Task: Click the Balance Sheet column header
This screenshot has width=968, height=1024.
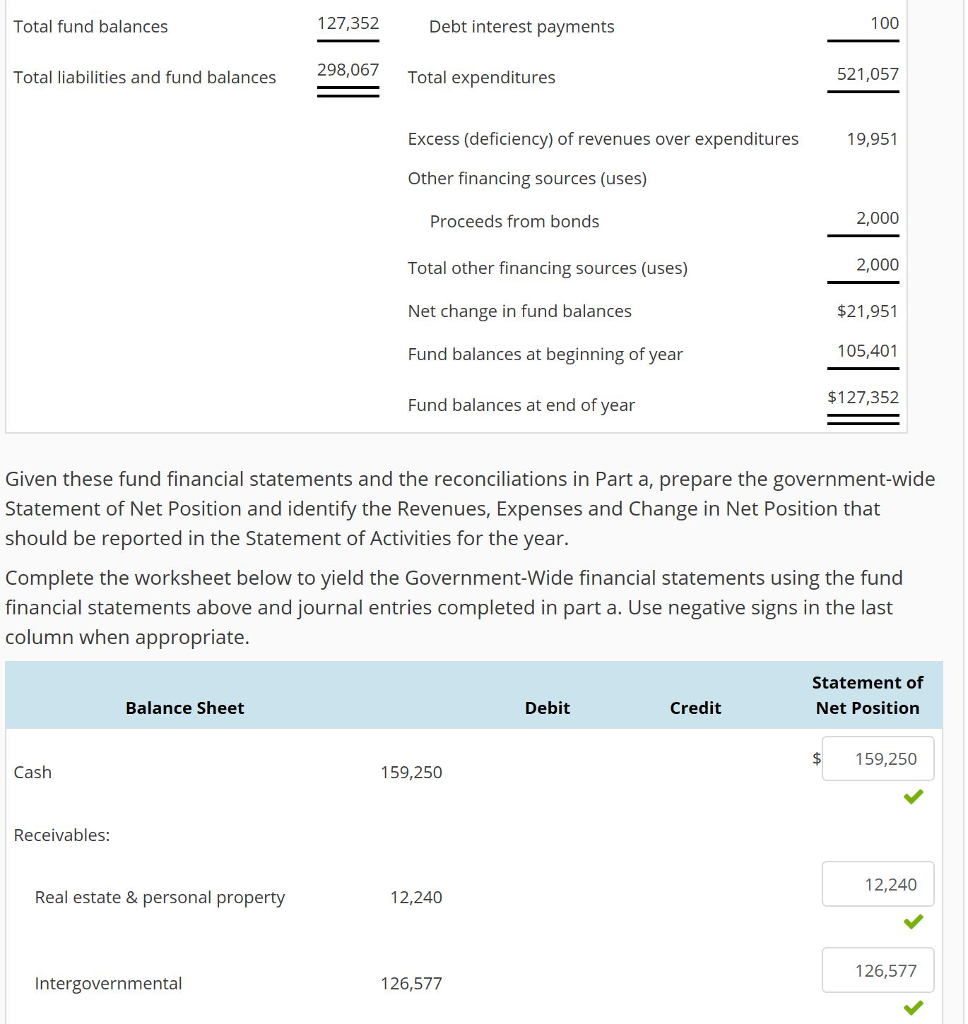Action: (x=184, y=708)
